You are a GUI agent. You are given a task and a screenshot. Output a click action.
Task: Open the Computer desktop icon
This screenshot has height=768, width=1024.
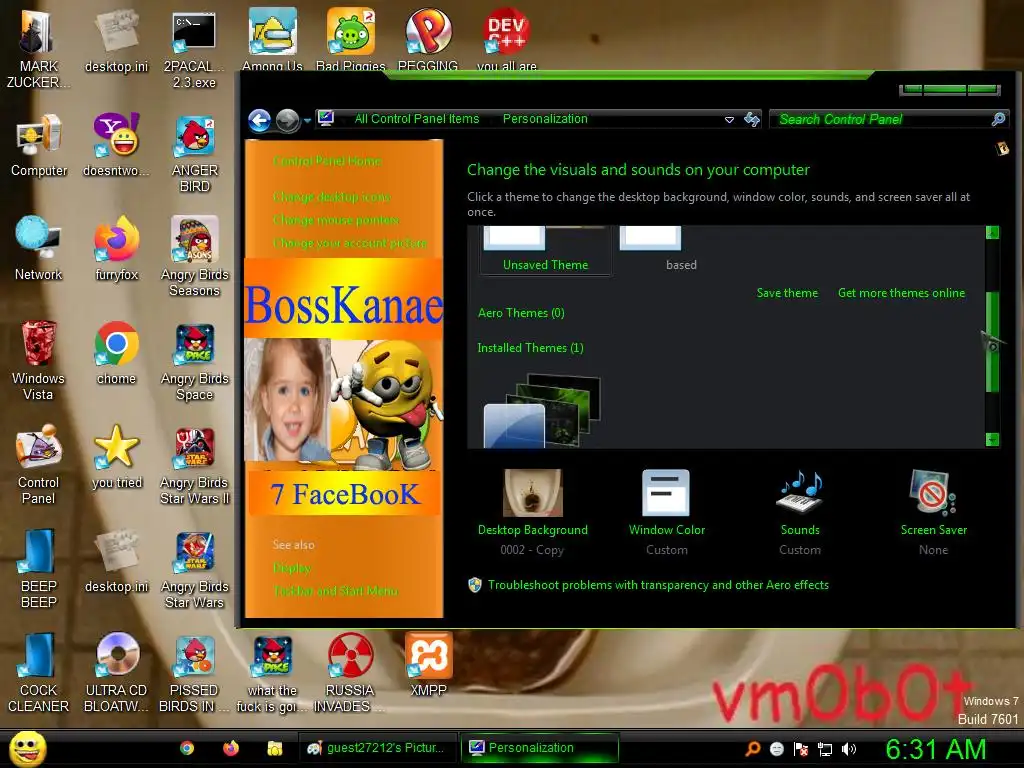(39, 146)
